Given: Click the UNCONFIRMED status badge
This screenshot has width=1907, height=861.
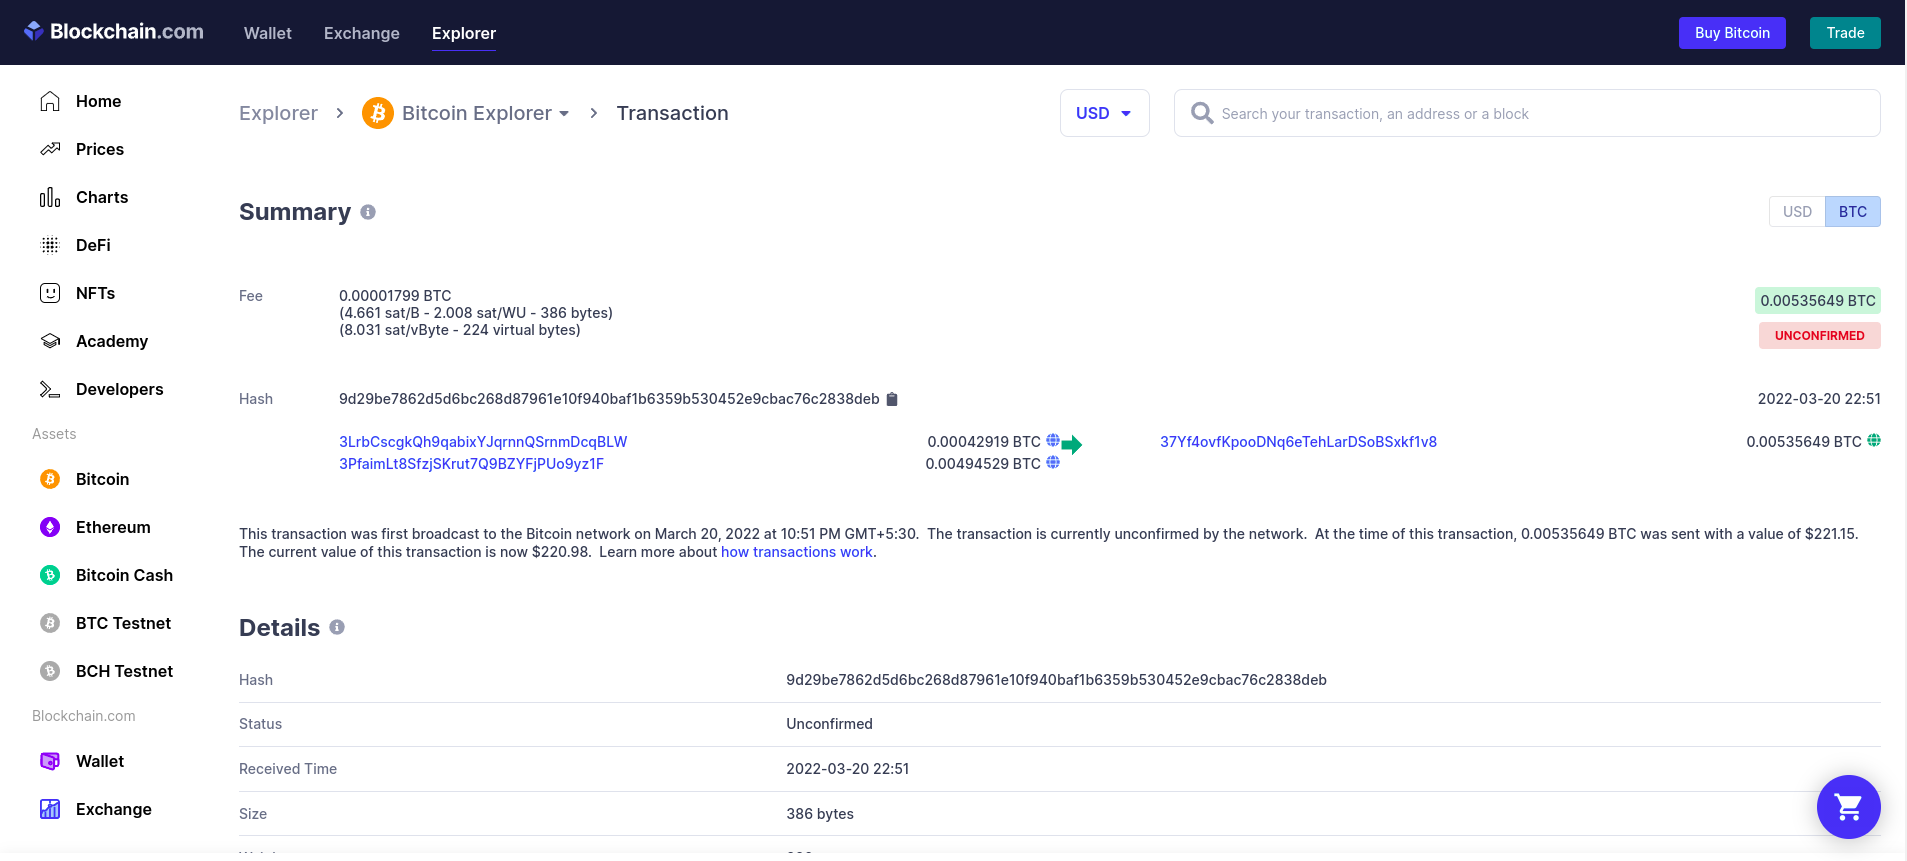Looking at the screenshot, I should tap(1819, 335).
